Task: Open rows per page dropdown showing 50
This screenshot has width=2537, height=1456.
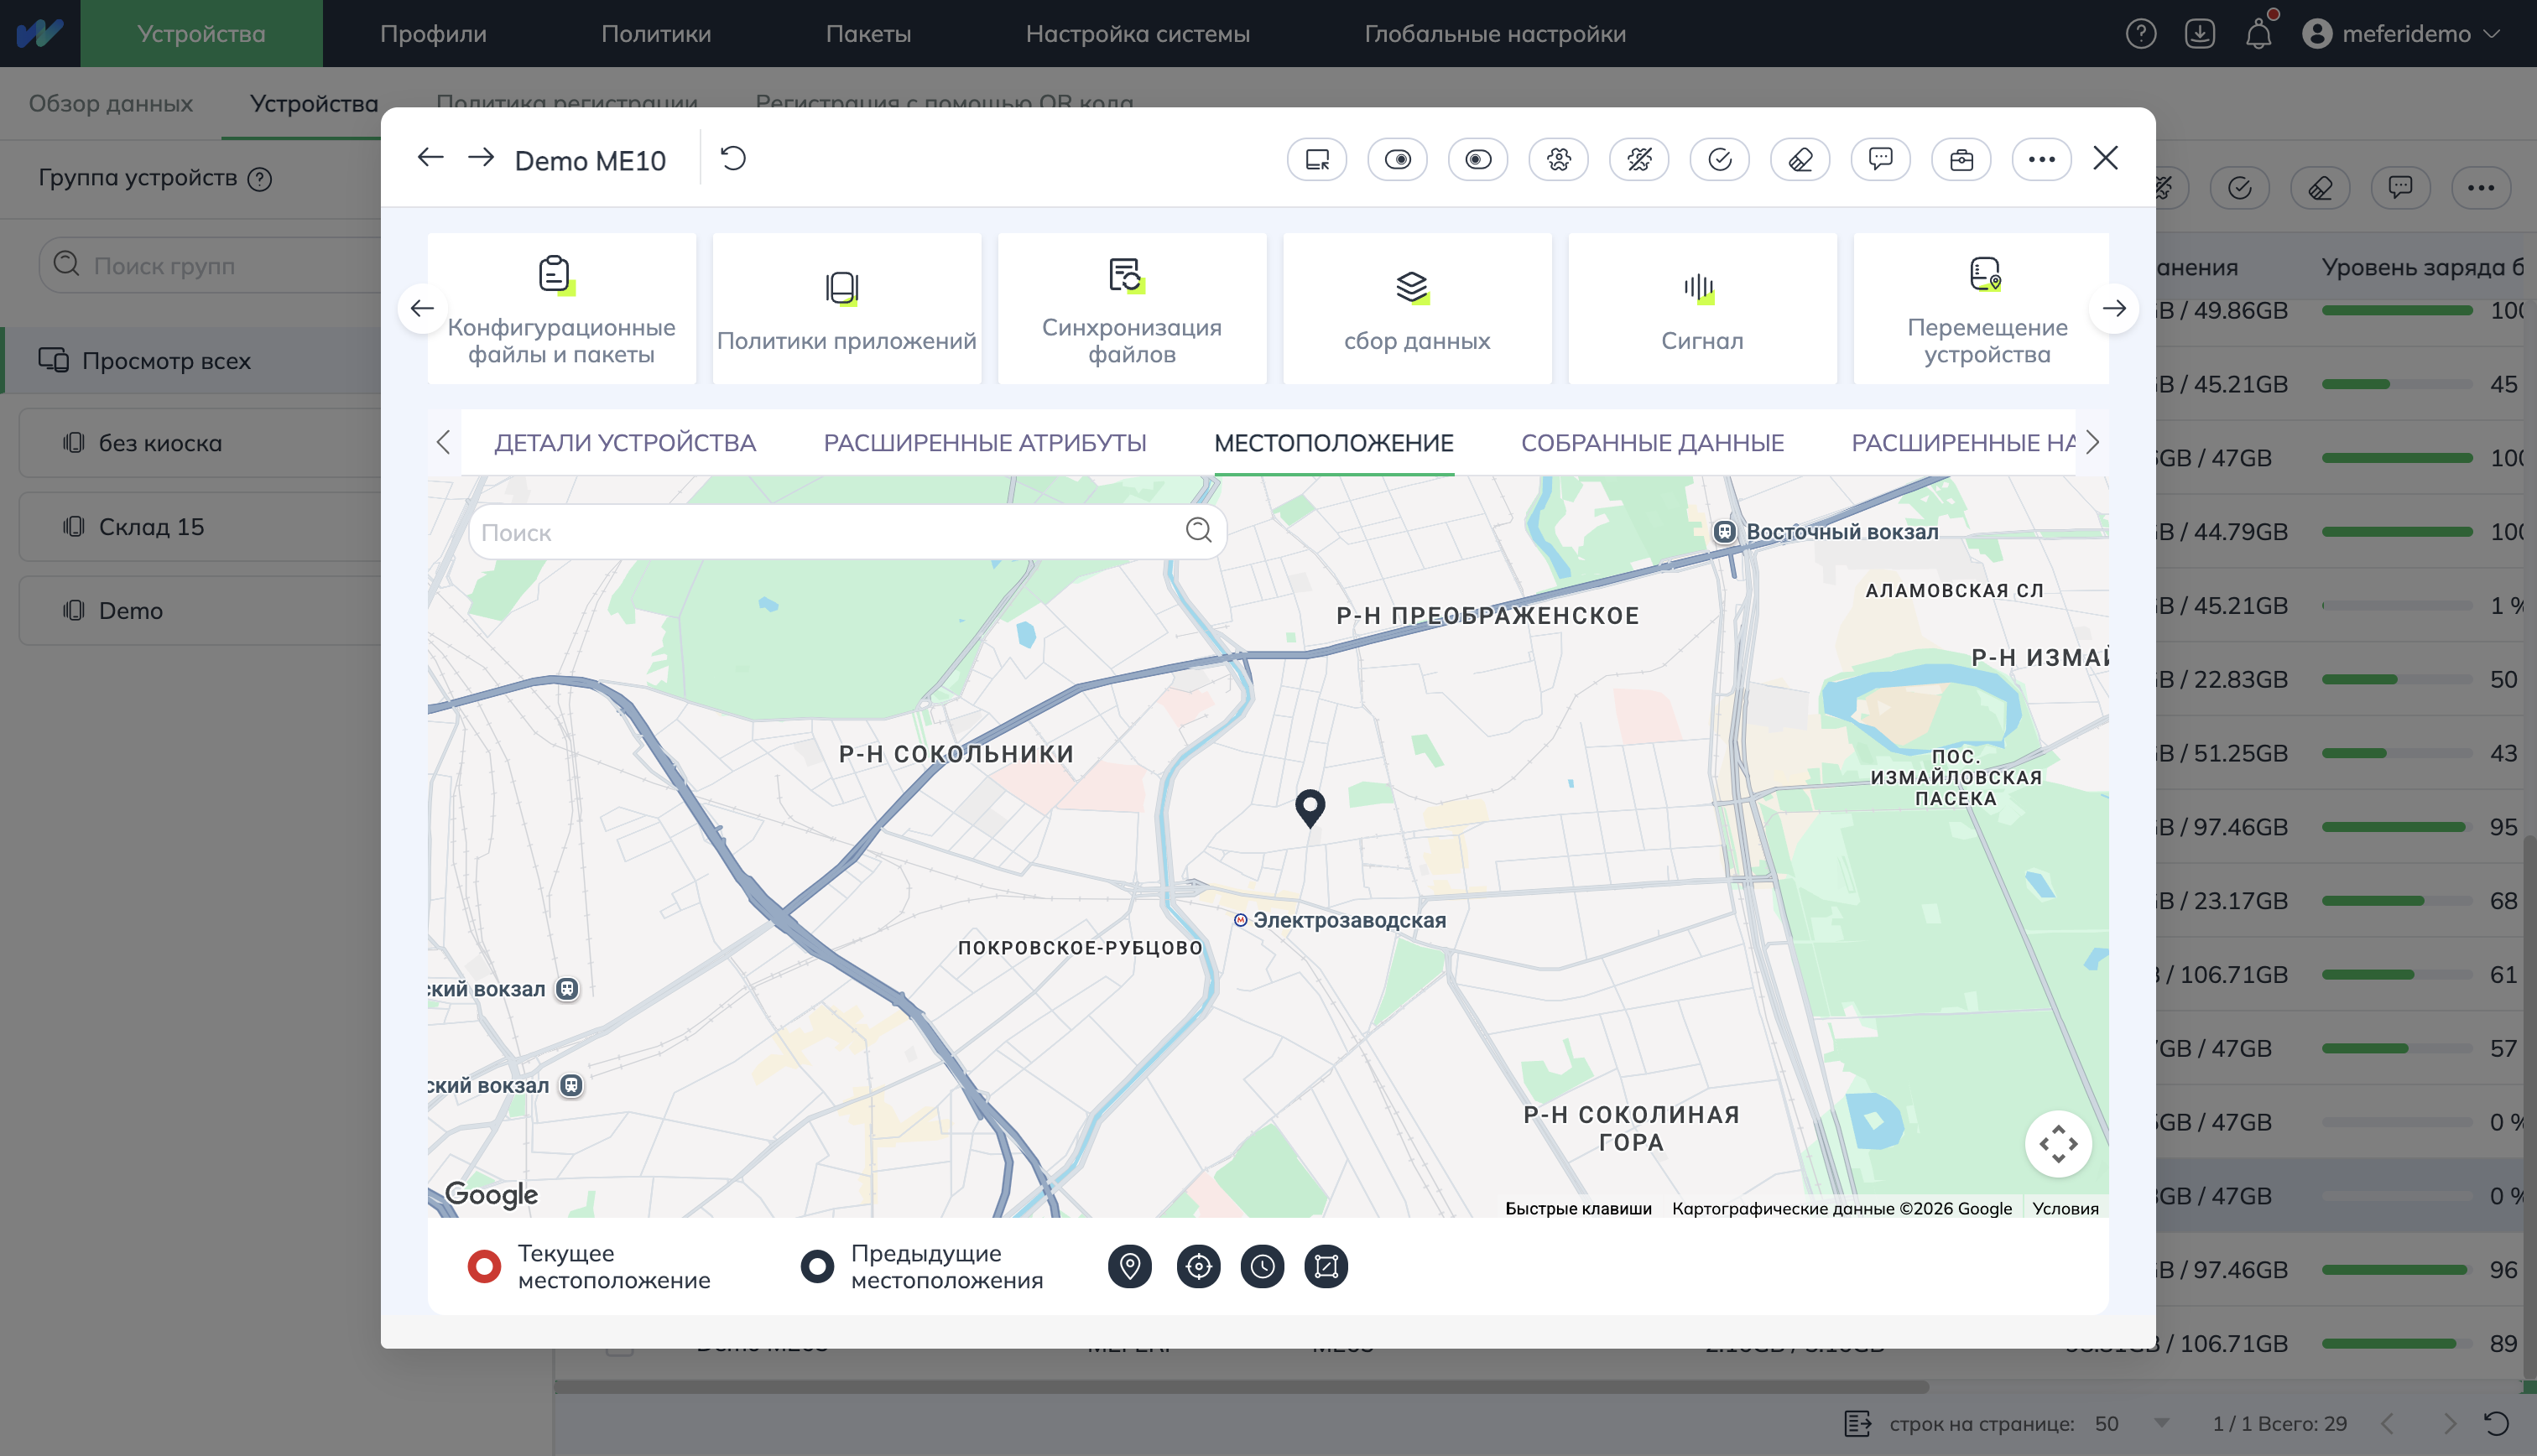Action: click(2132, 1423)
